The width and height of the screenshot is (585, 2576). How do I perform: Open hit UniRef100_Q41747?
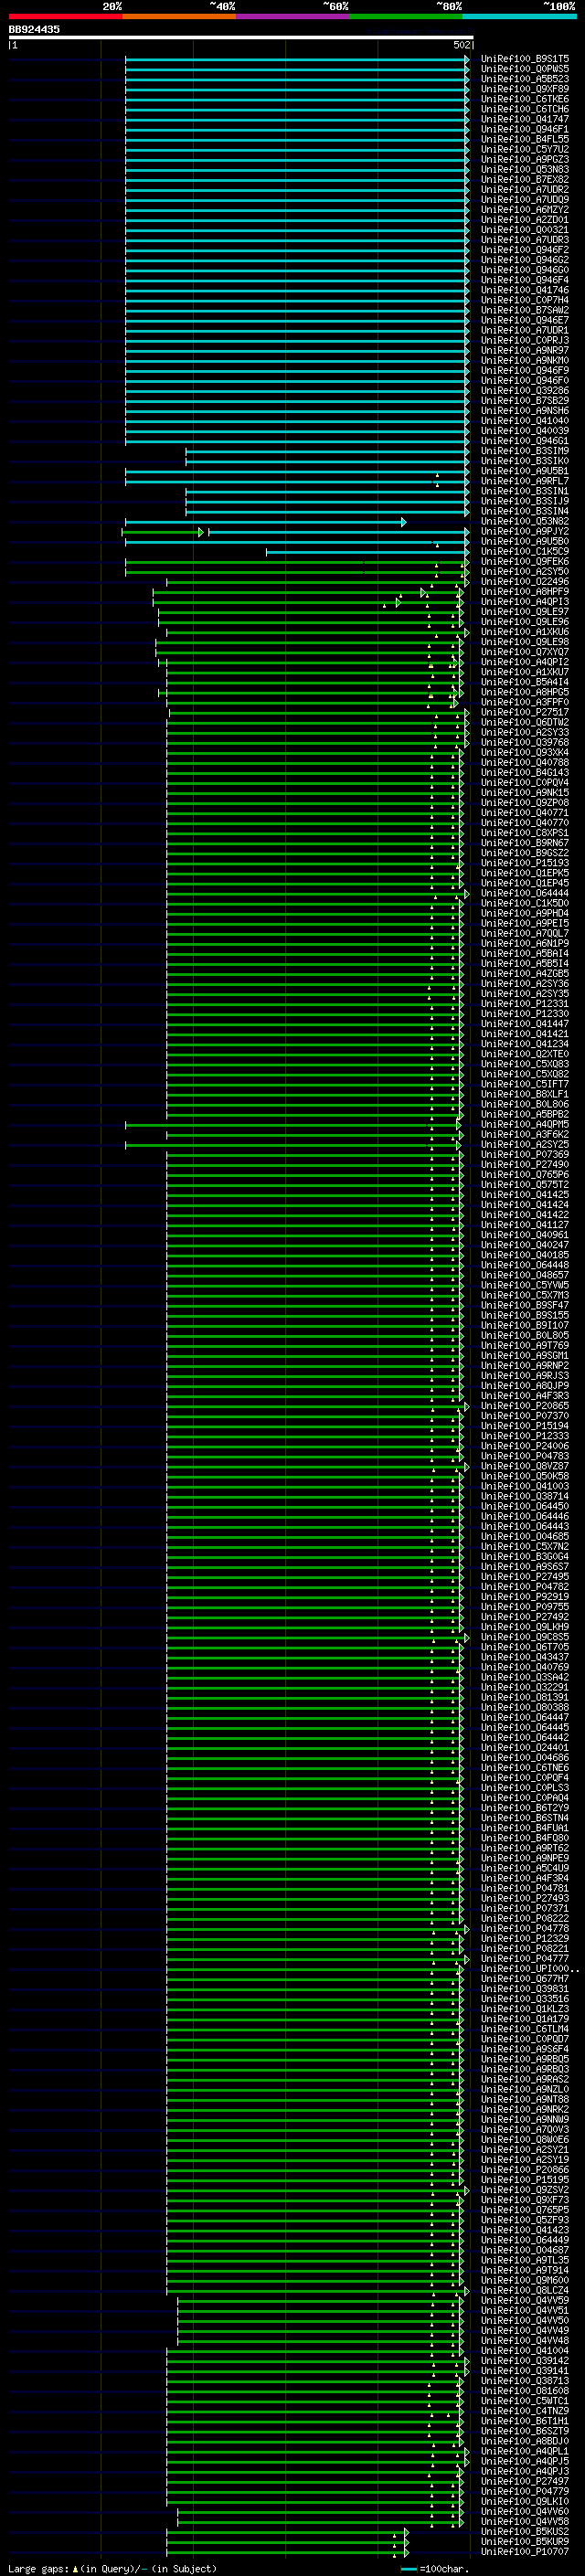pos(525,119)
